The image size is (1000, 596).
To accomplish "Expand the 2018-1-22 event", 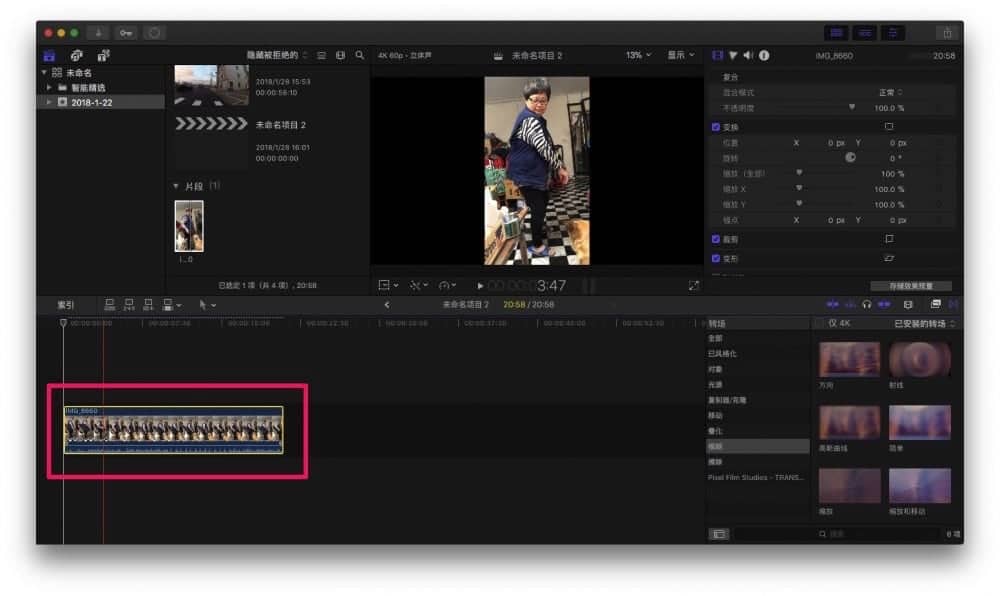I will pos(49,102).
